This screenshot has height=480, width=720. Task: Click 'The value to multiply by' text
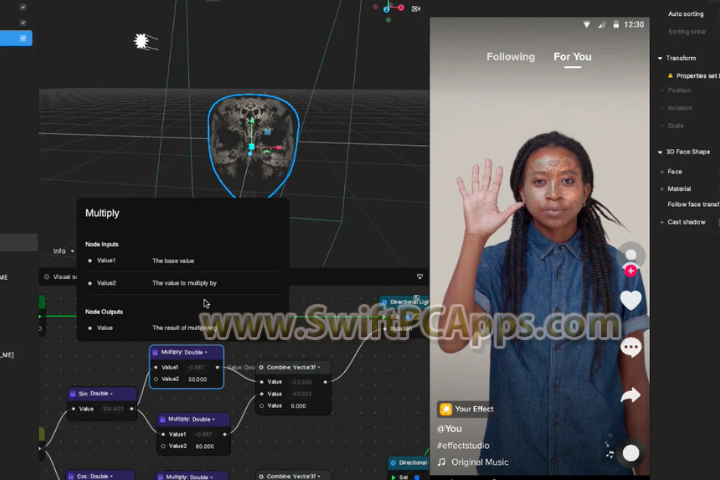(x=184, y=283)
